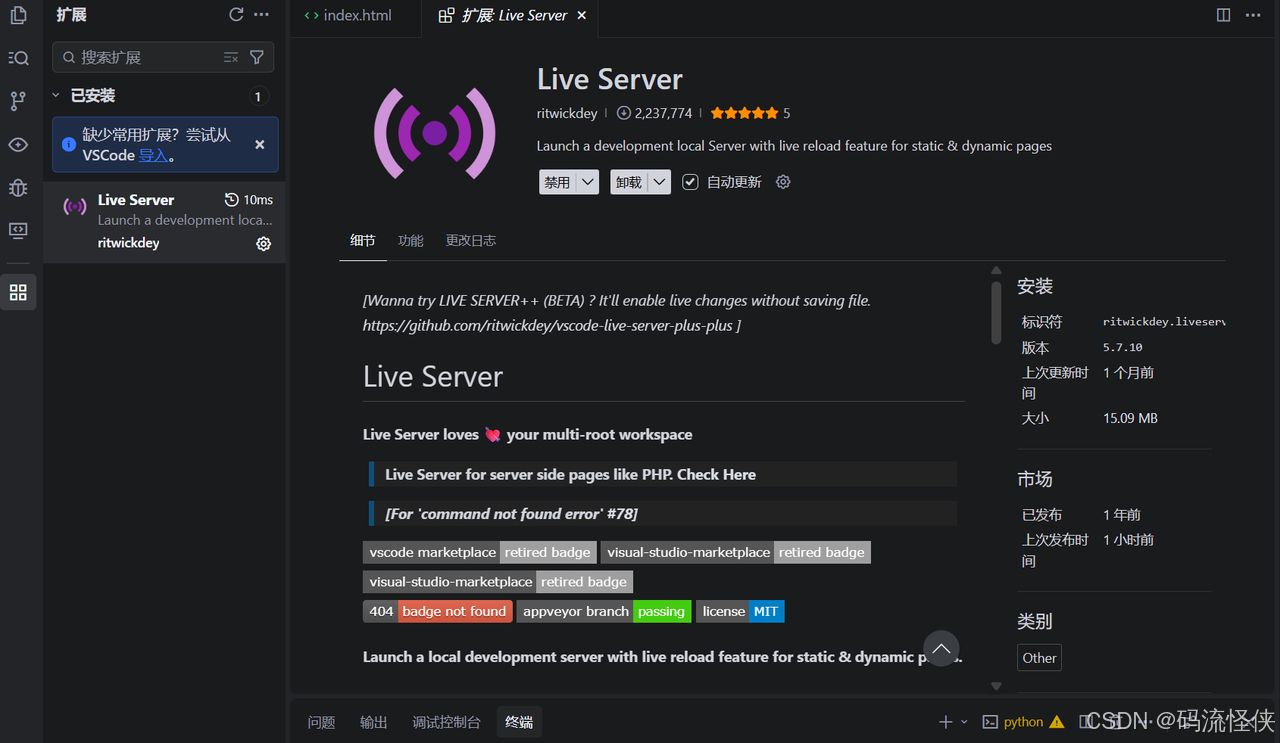Screen dimensions: 1280x743
Task: Open the uninstall button dropdown arrow
Action: (x=660, y=182)
